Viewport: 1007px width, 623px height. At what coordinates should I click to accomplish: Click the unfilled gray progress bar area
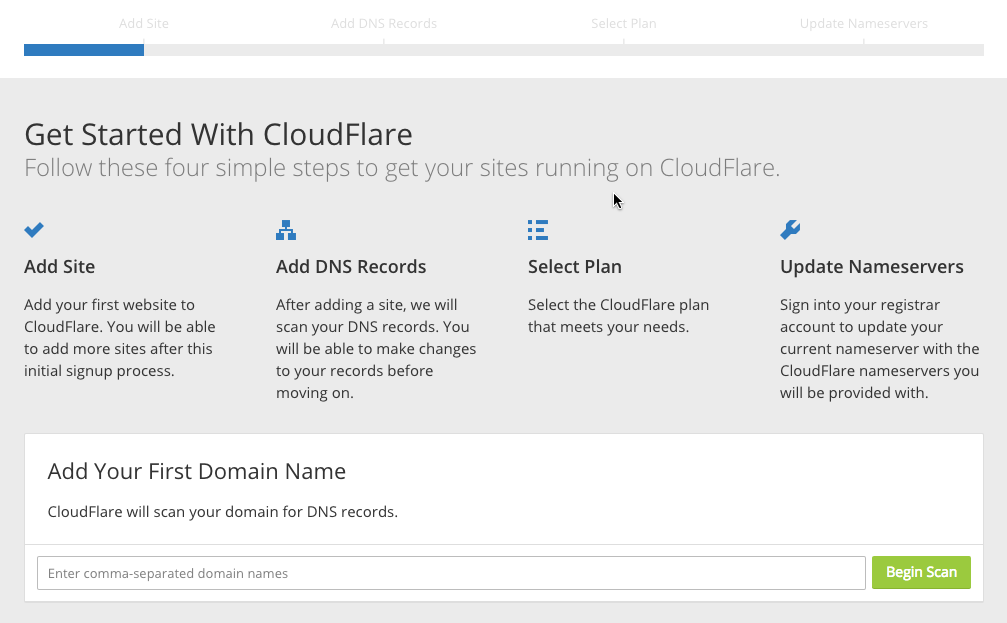[x=564, y=50]
